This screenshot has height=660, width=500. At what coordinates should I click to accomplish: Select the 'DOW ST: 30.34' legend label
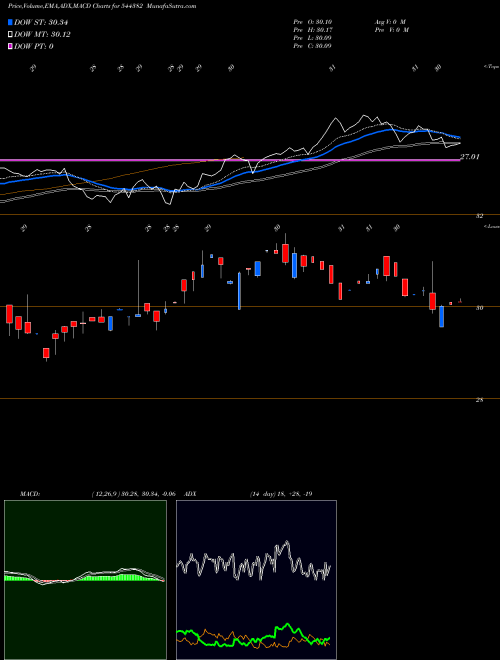pyautogui.click(x=41, y=22)
